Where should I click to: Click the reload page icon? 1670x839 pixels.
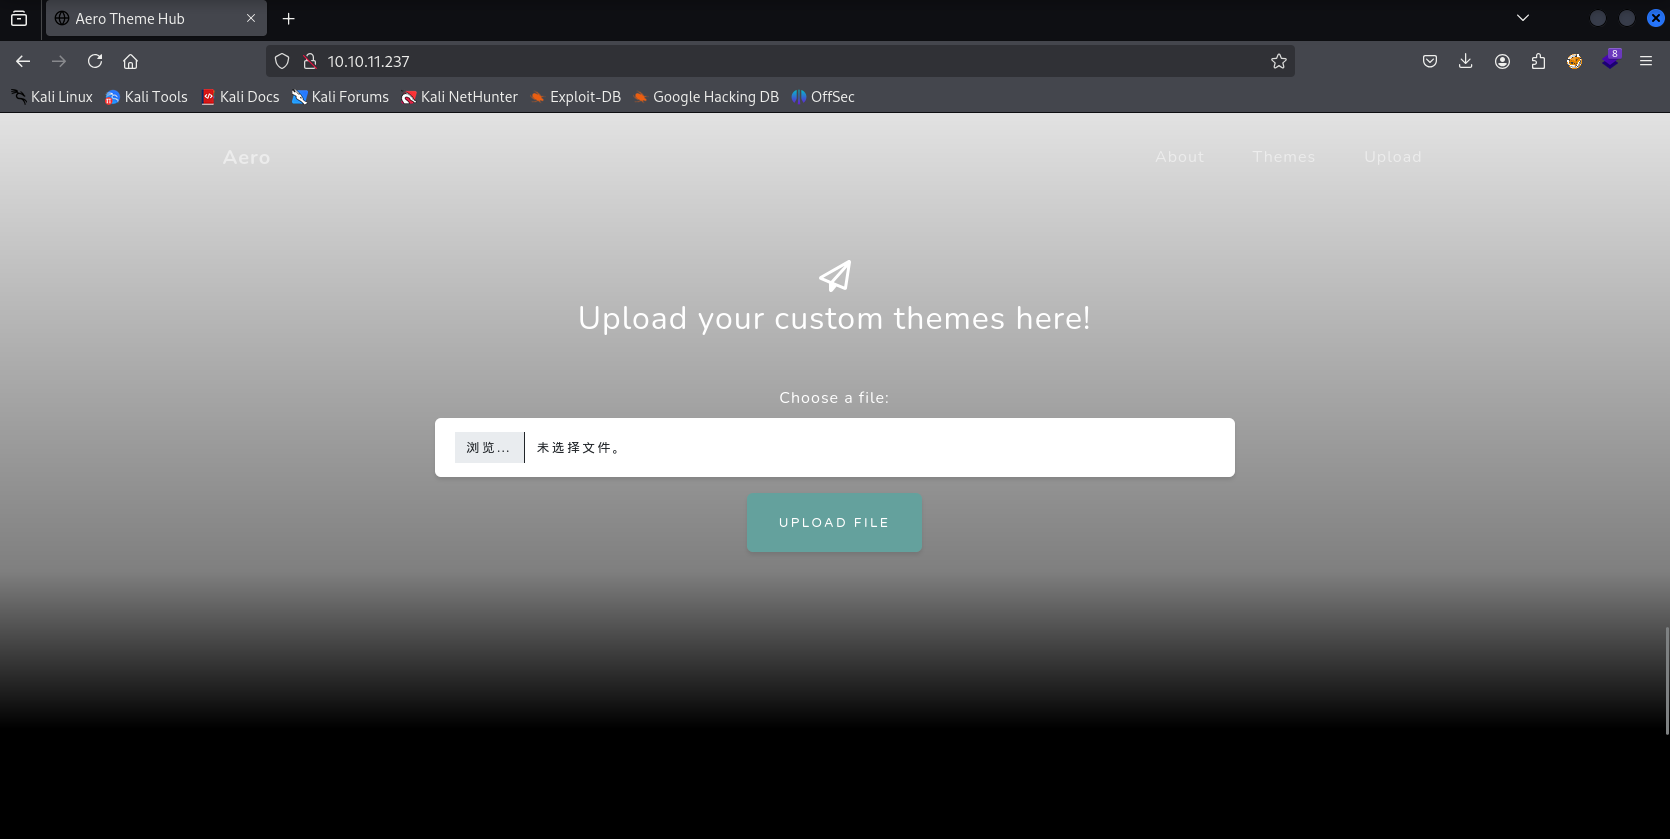click(x=95, y=61)
